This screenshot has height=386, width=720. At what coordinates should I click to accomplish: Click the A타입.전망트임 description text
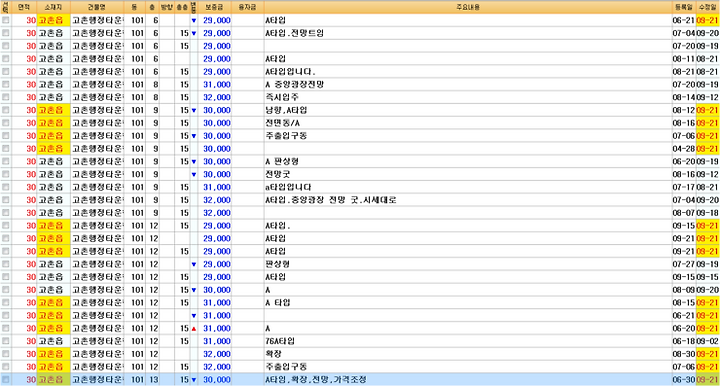(x=294, y=33)
